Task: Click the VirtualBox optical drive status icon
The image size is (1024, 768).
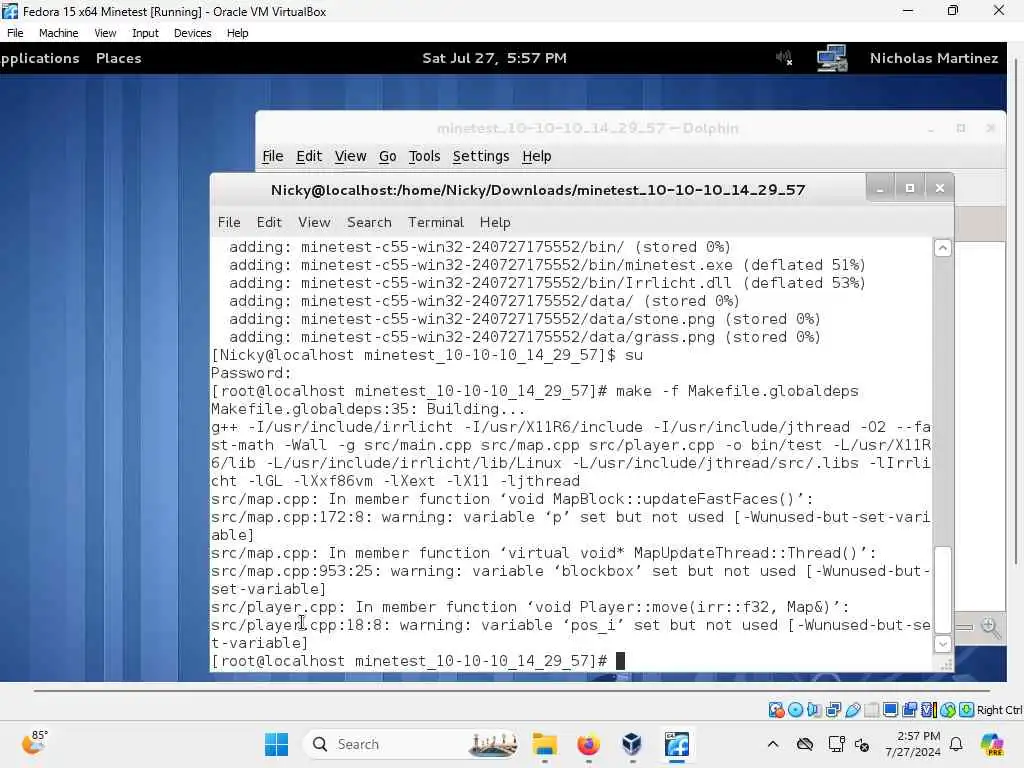Action: [795, 710]
